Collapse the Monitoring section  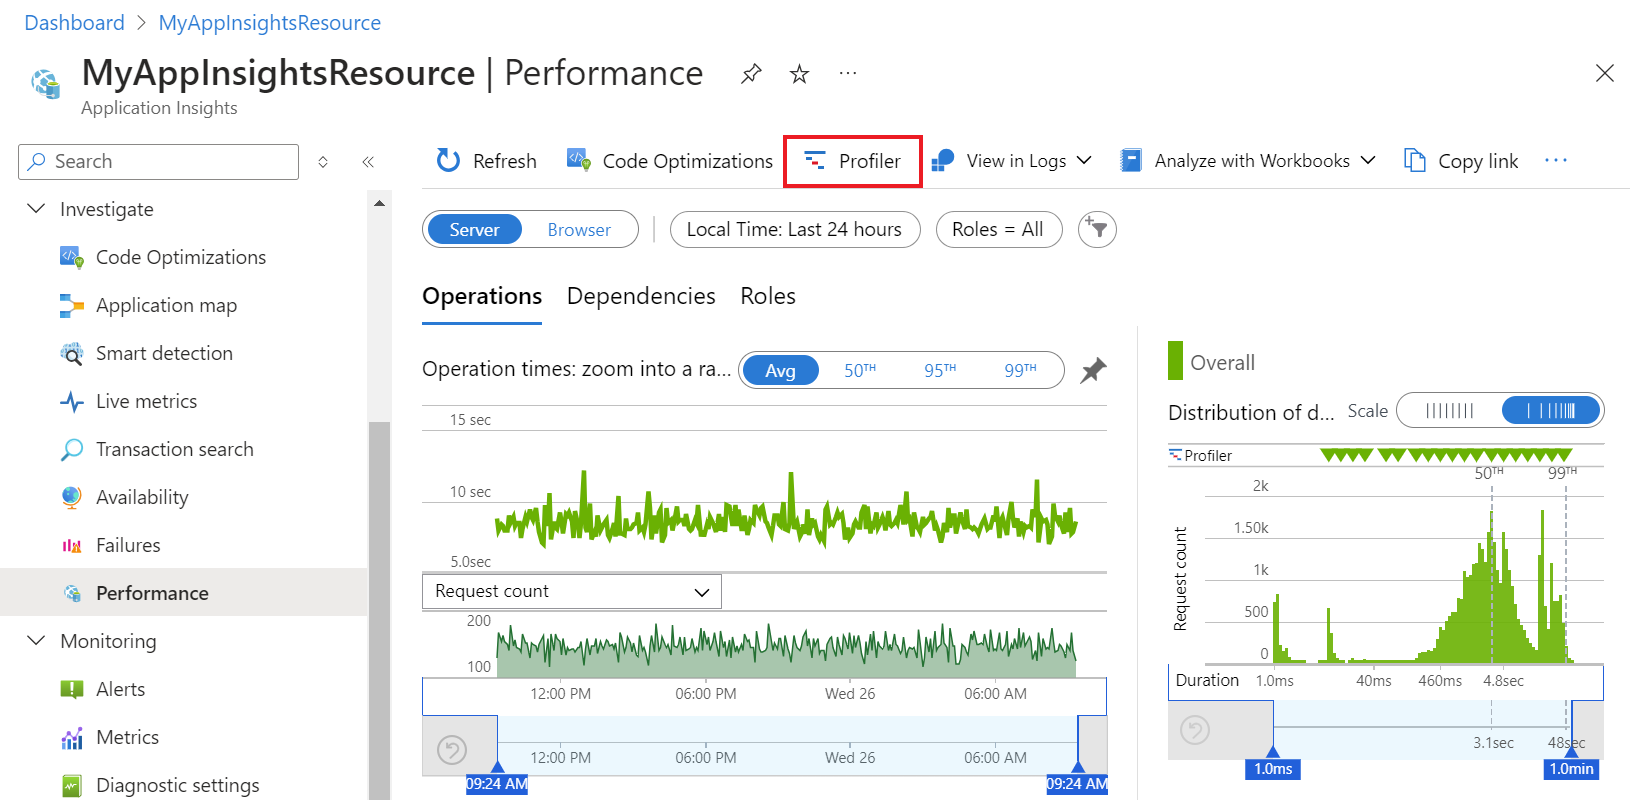[36, 641]
